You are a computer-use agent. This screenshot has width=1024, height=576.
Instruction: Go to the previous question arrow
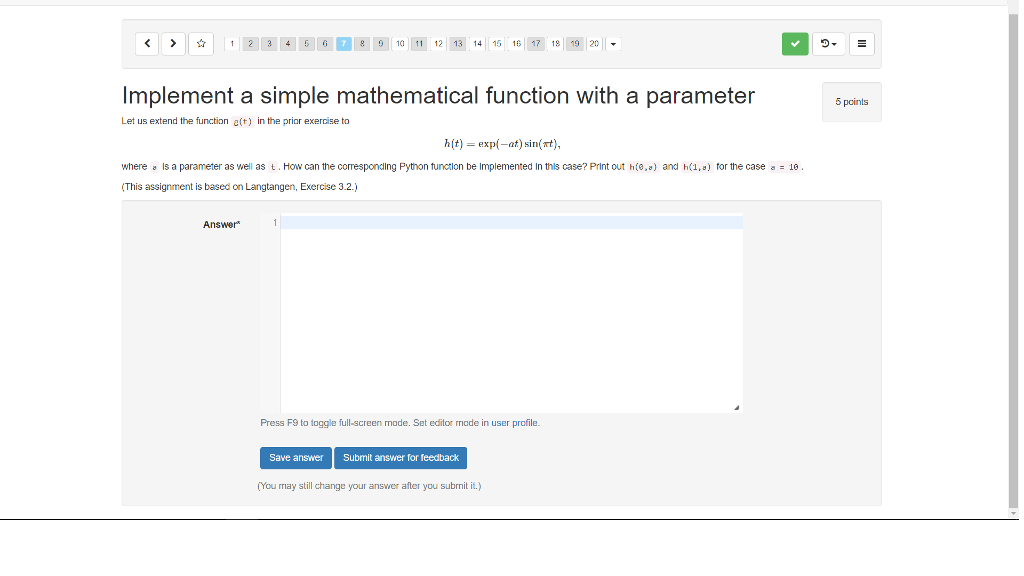pyautogui.click(x=147, y=44)
